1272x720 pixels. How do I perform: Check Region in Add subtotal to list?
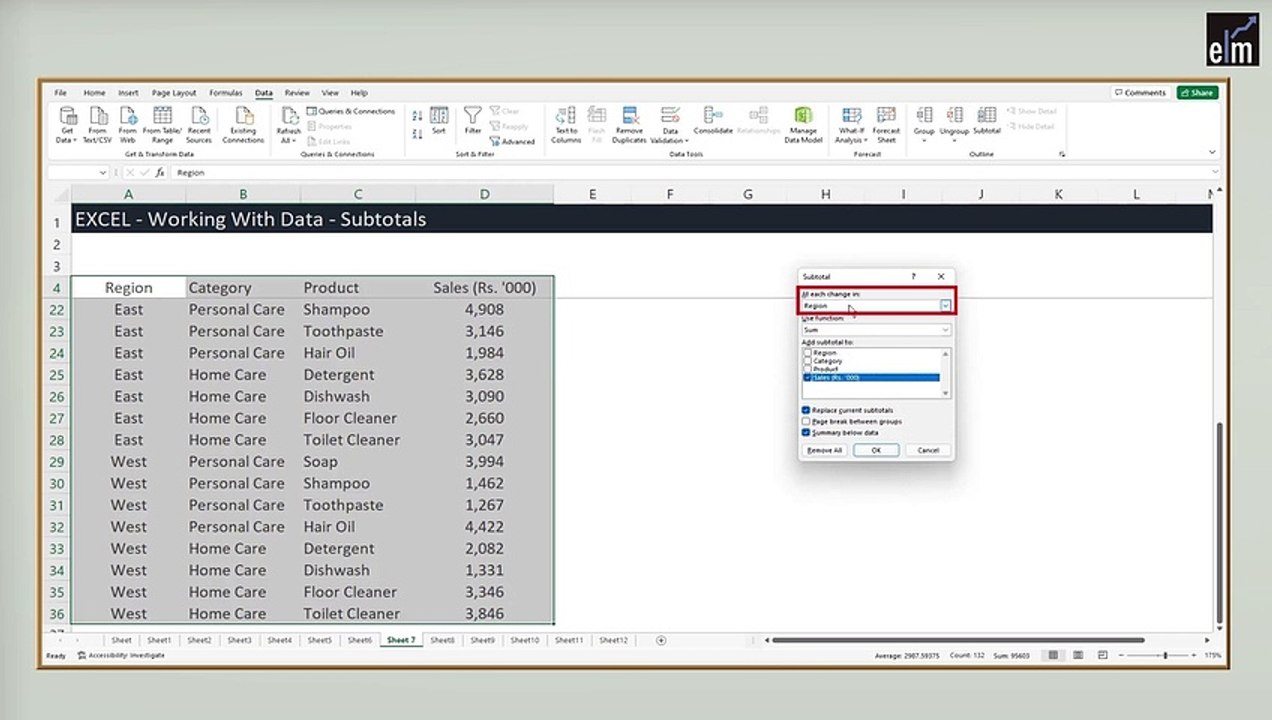click(807, 353)
